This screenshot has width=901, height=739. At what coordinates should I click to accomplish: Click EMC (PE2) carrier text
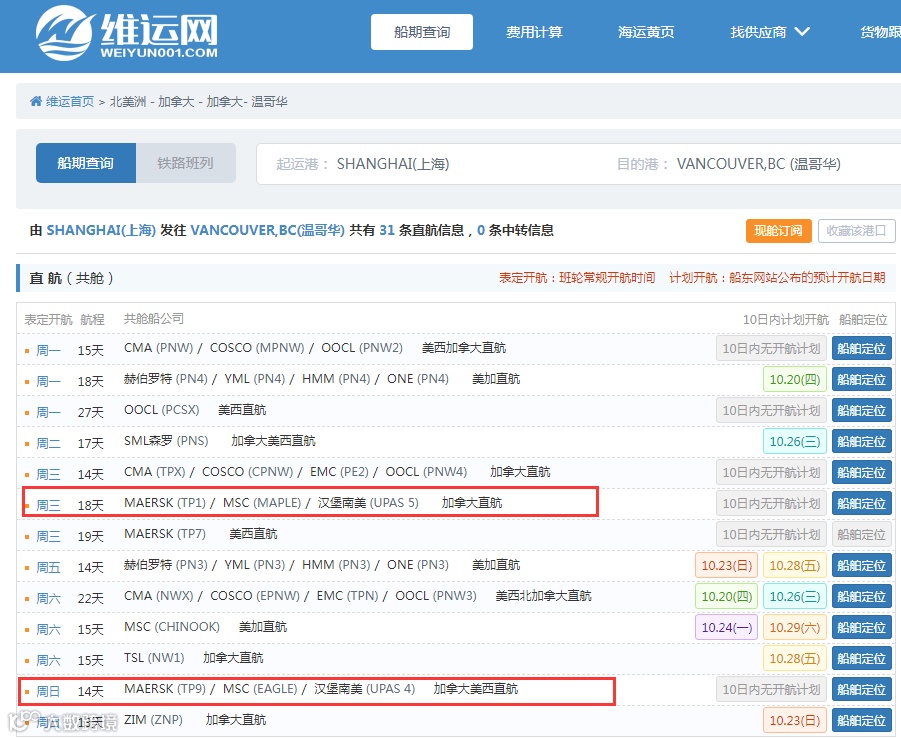tap(339, 472)
